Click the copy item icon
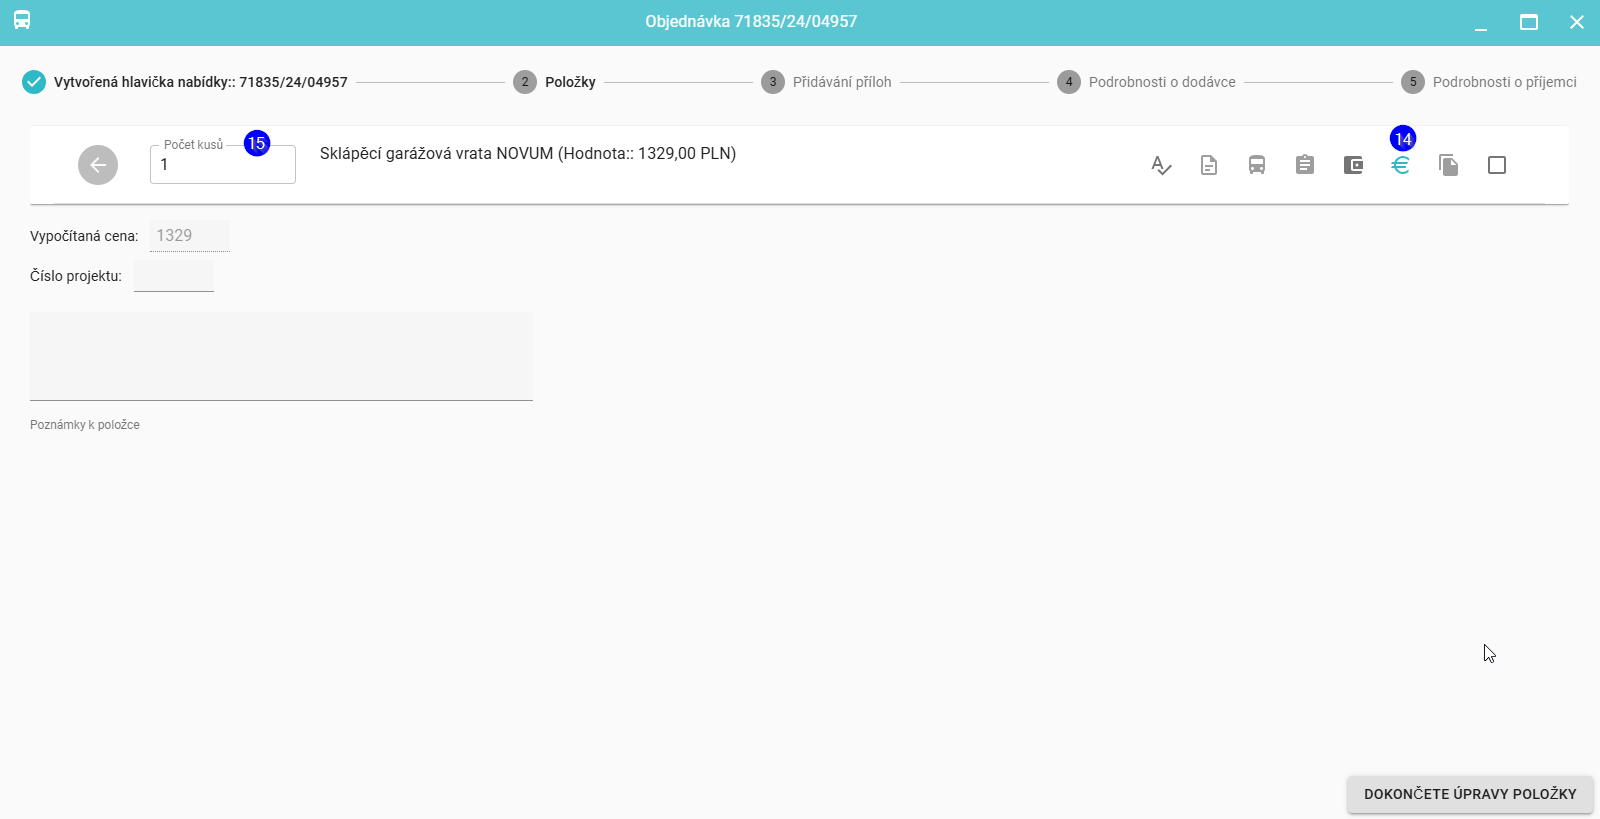This screenshot has width=1600, height=819. click(1448, 165)
